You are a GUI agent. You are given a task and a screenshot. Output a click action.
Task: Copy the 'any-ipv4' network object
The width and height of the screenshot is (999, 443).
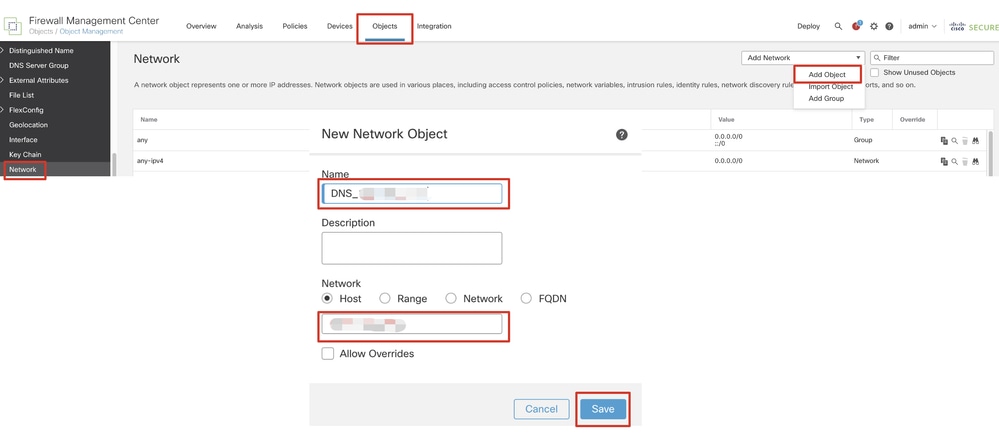coord(944,161)
